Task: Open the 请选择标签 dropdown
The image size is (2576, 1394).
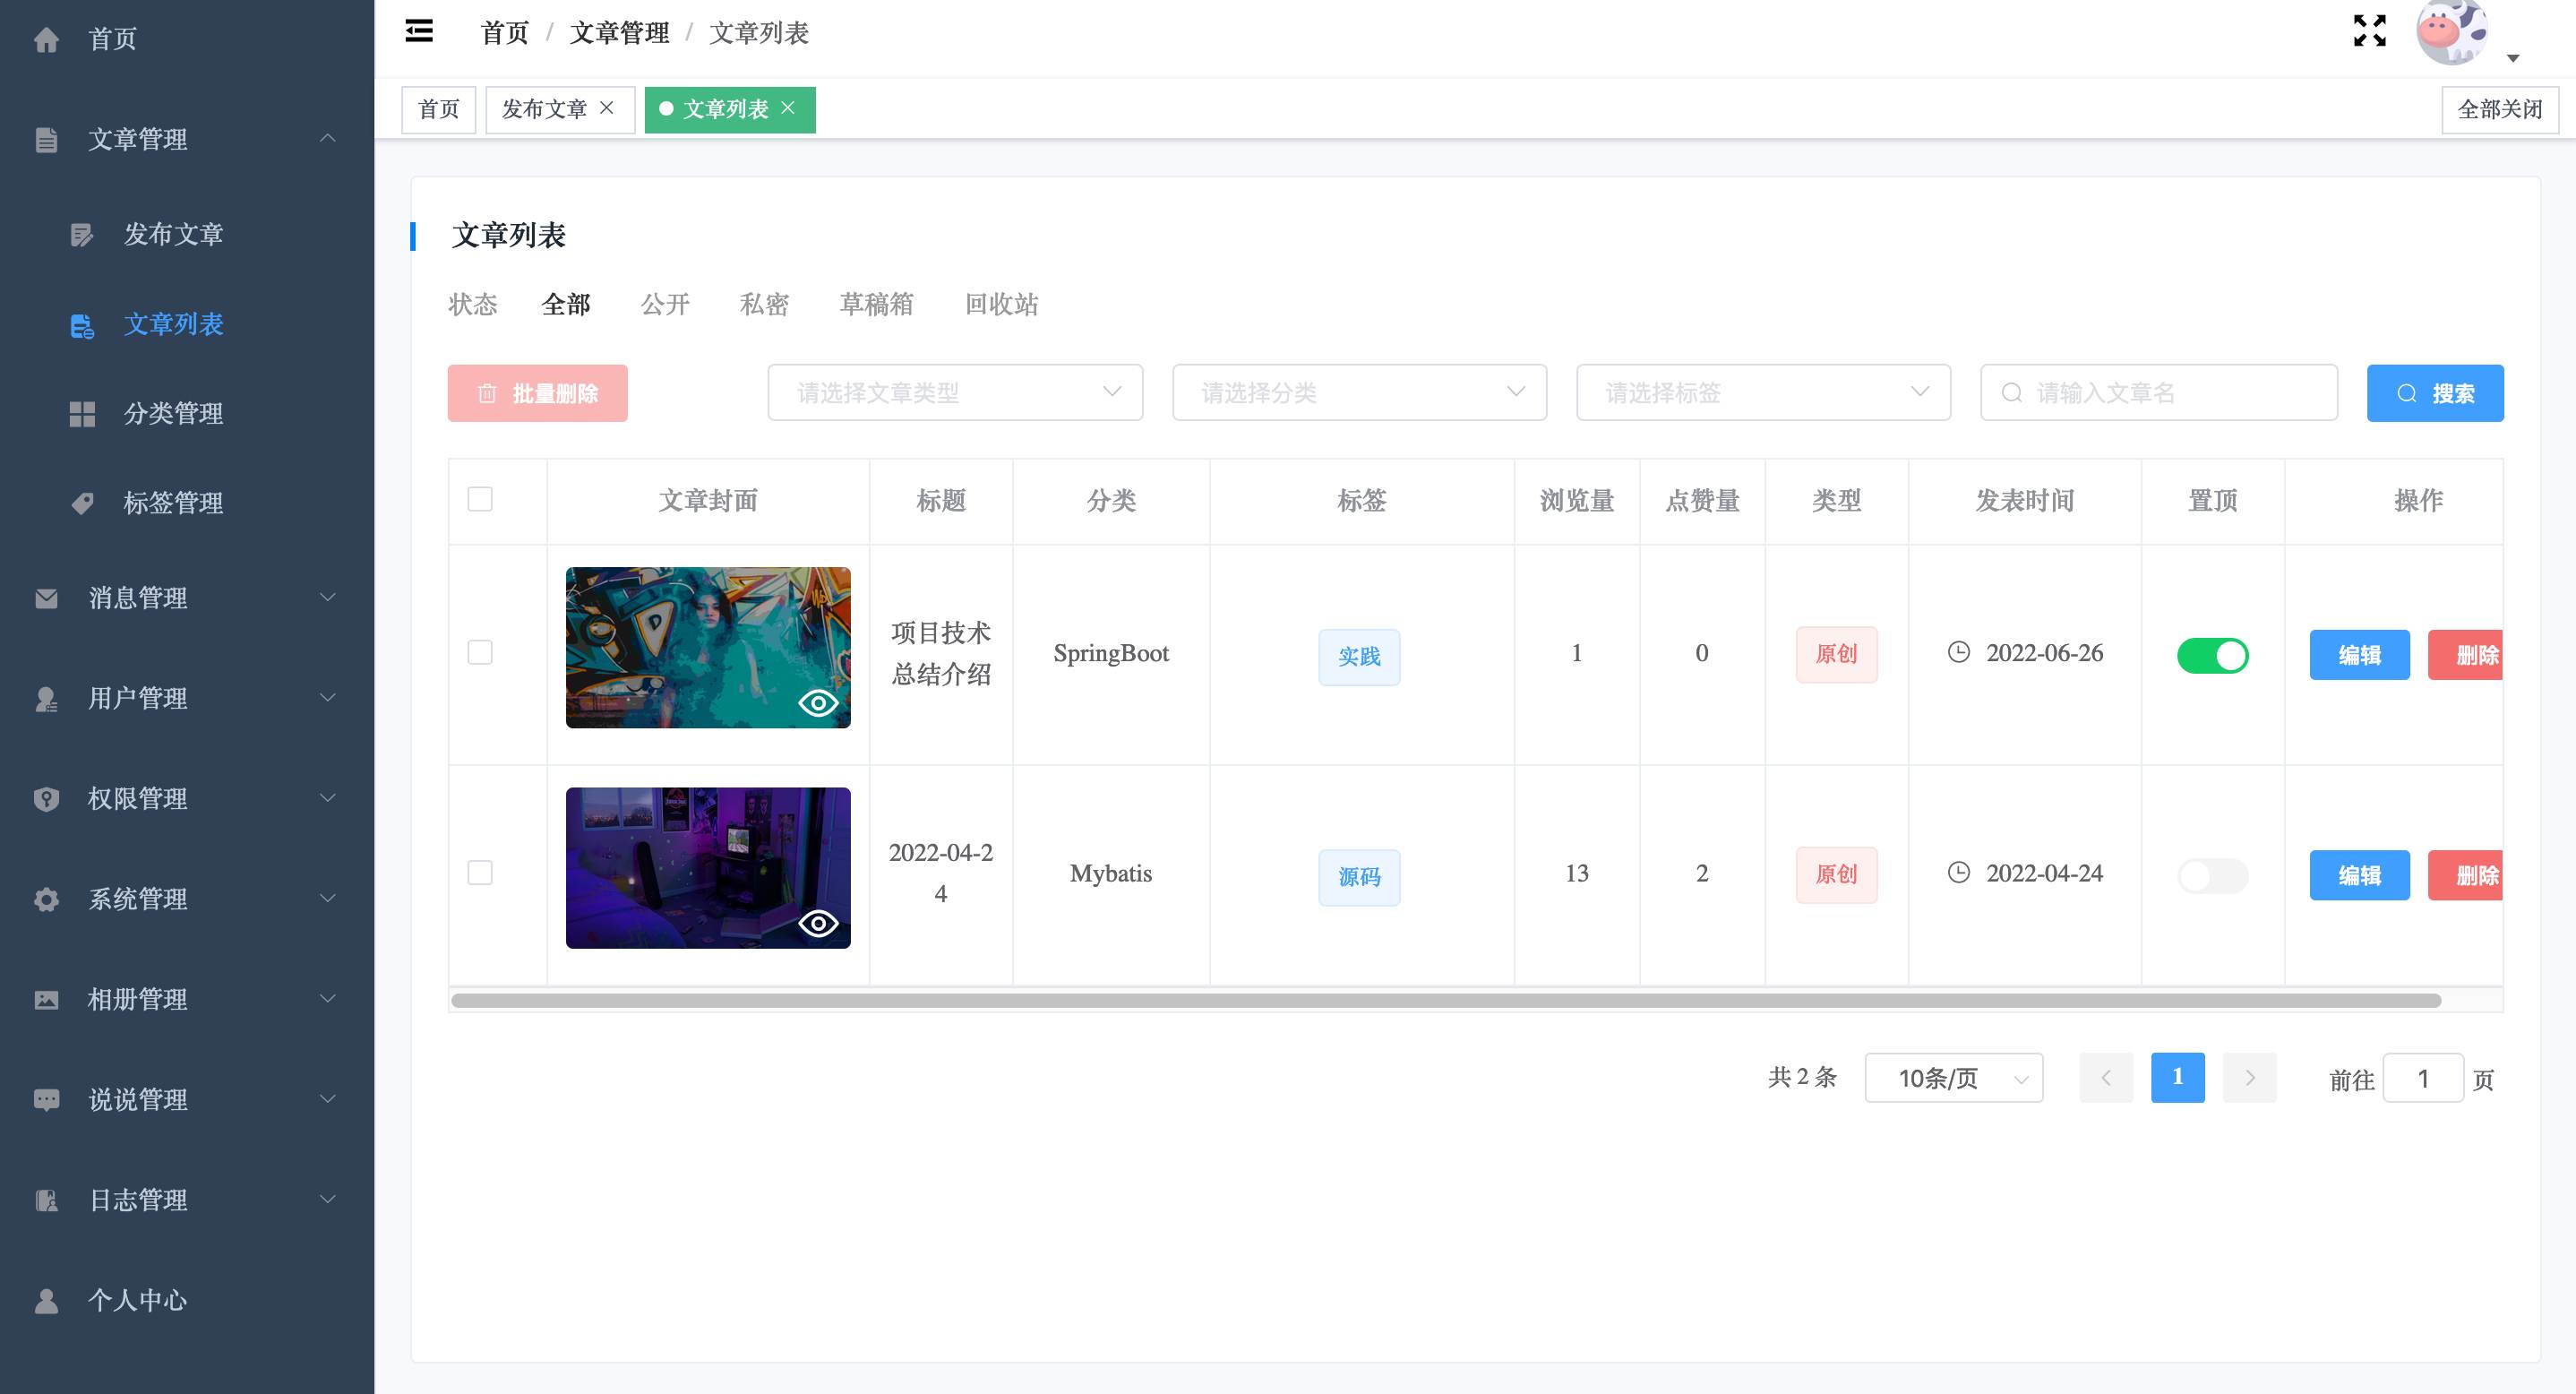Action: (1762, 393)
